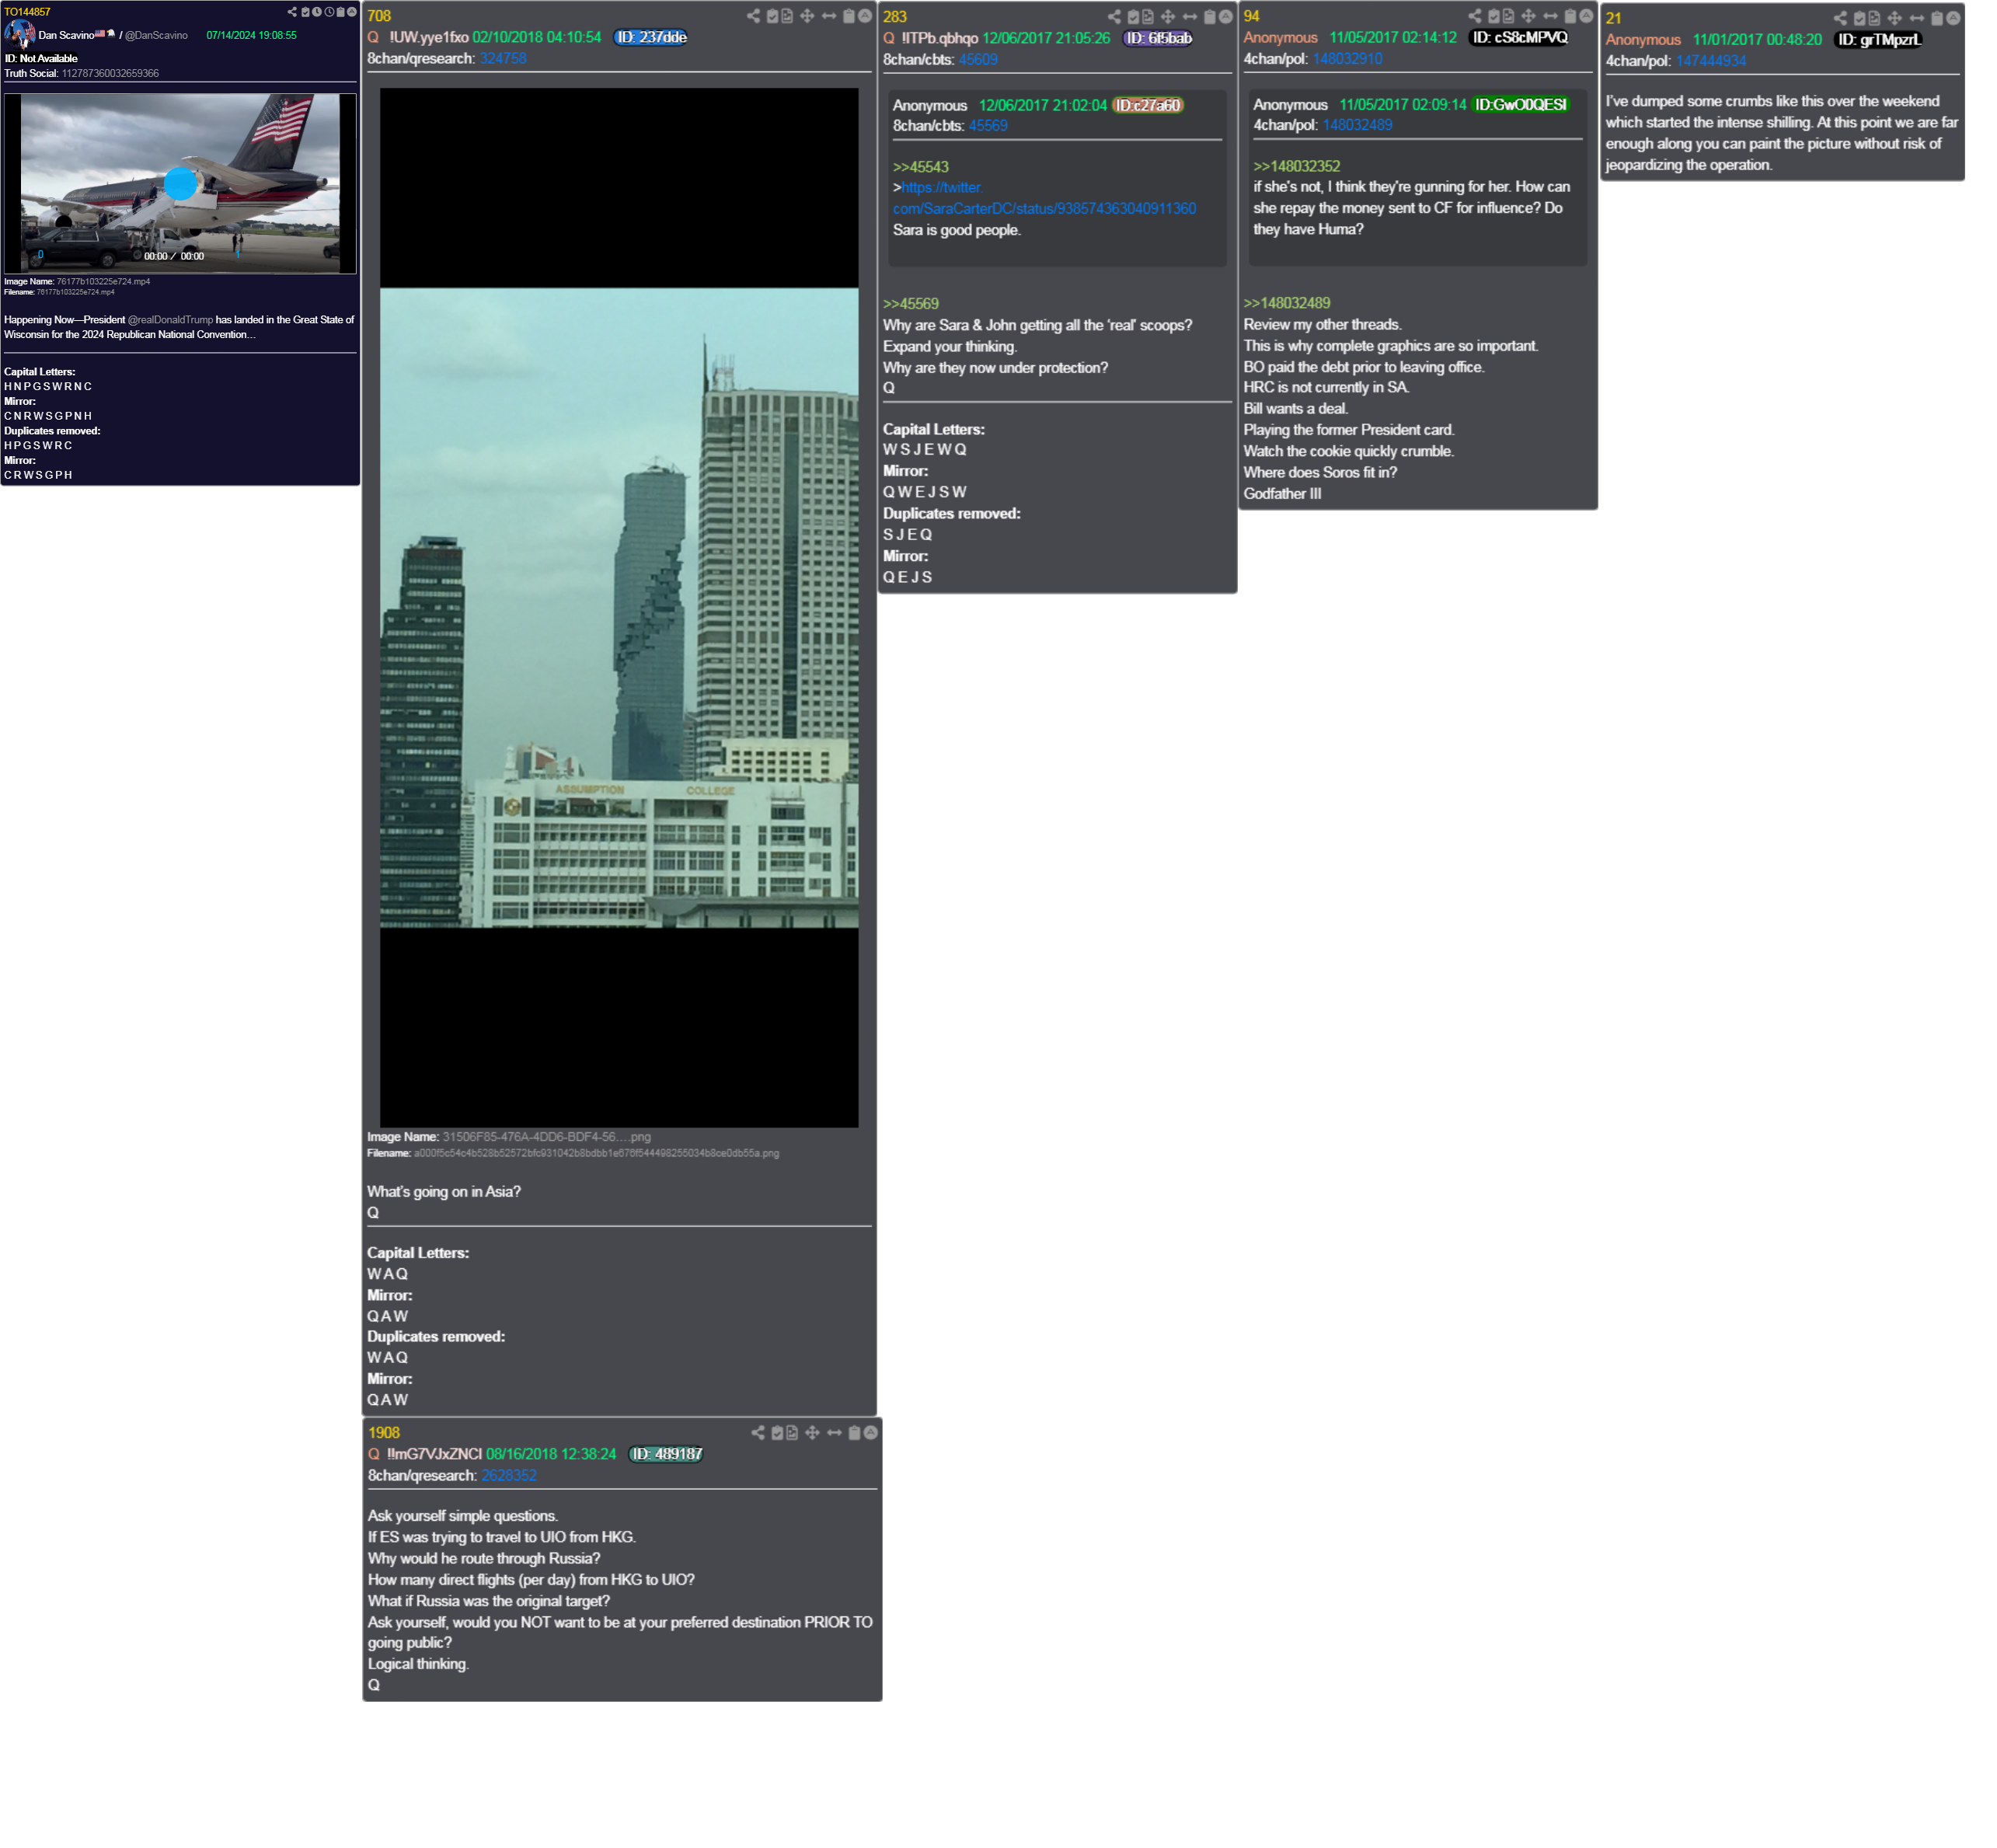Image resolution: width=1997 pixels, height=1848 pixels.
Task: Click the circled A icon on post 94
Action: [1587, 16]
